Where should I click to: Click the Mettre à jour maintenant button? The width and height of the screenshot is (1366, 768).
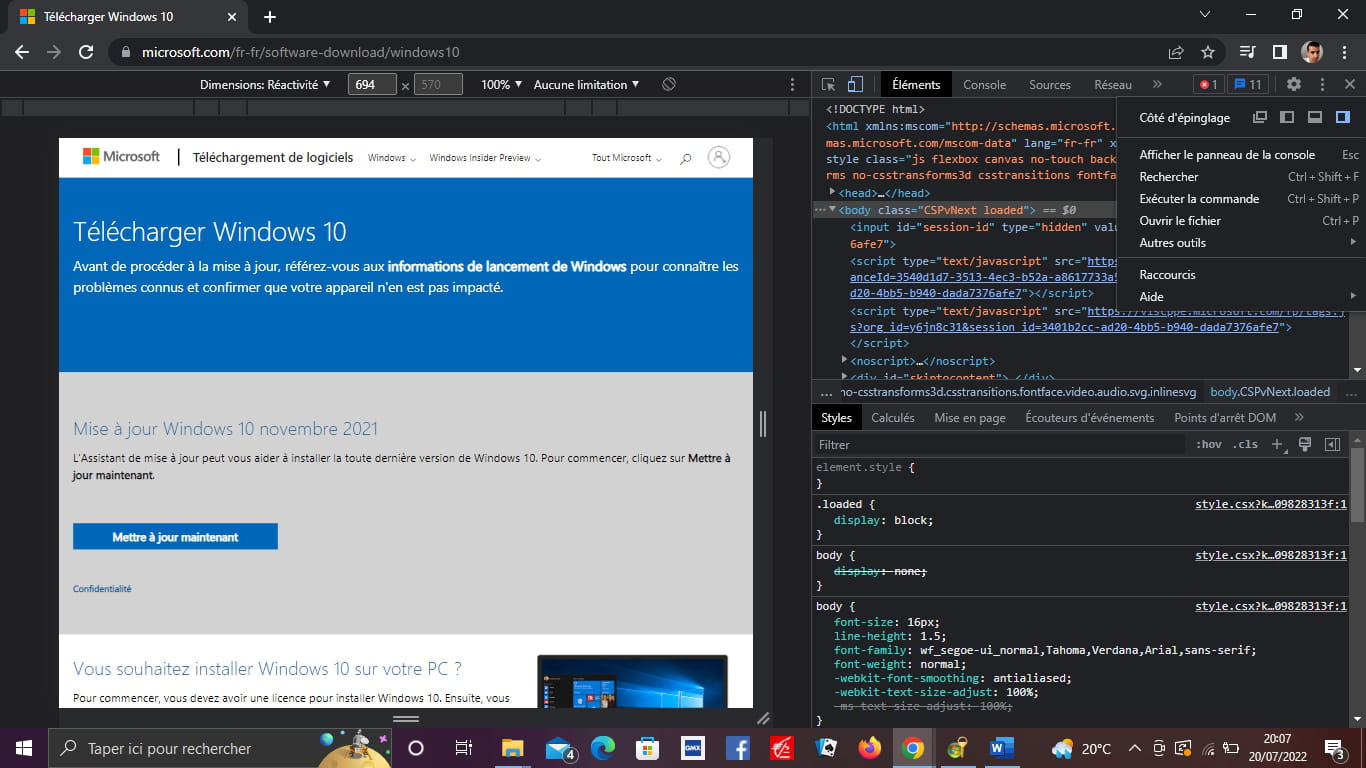(175, 537)
